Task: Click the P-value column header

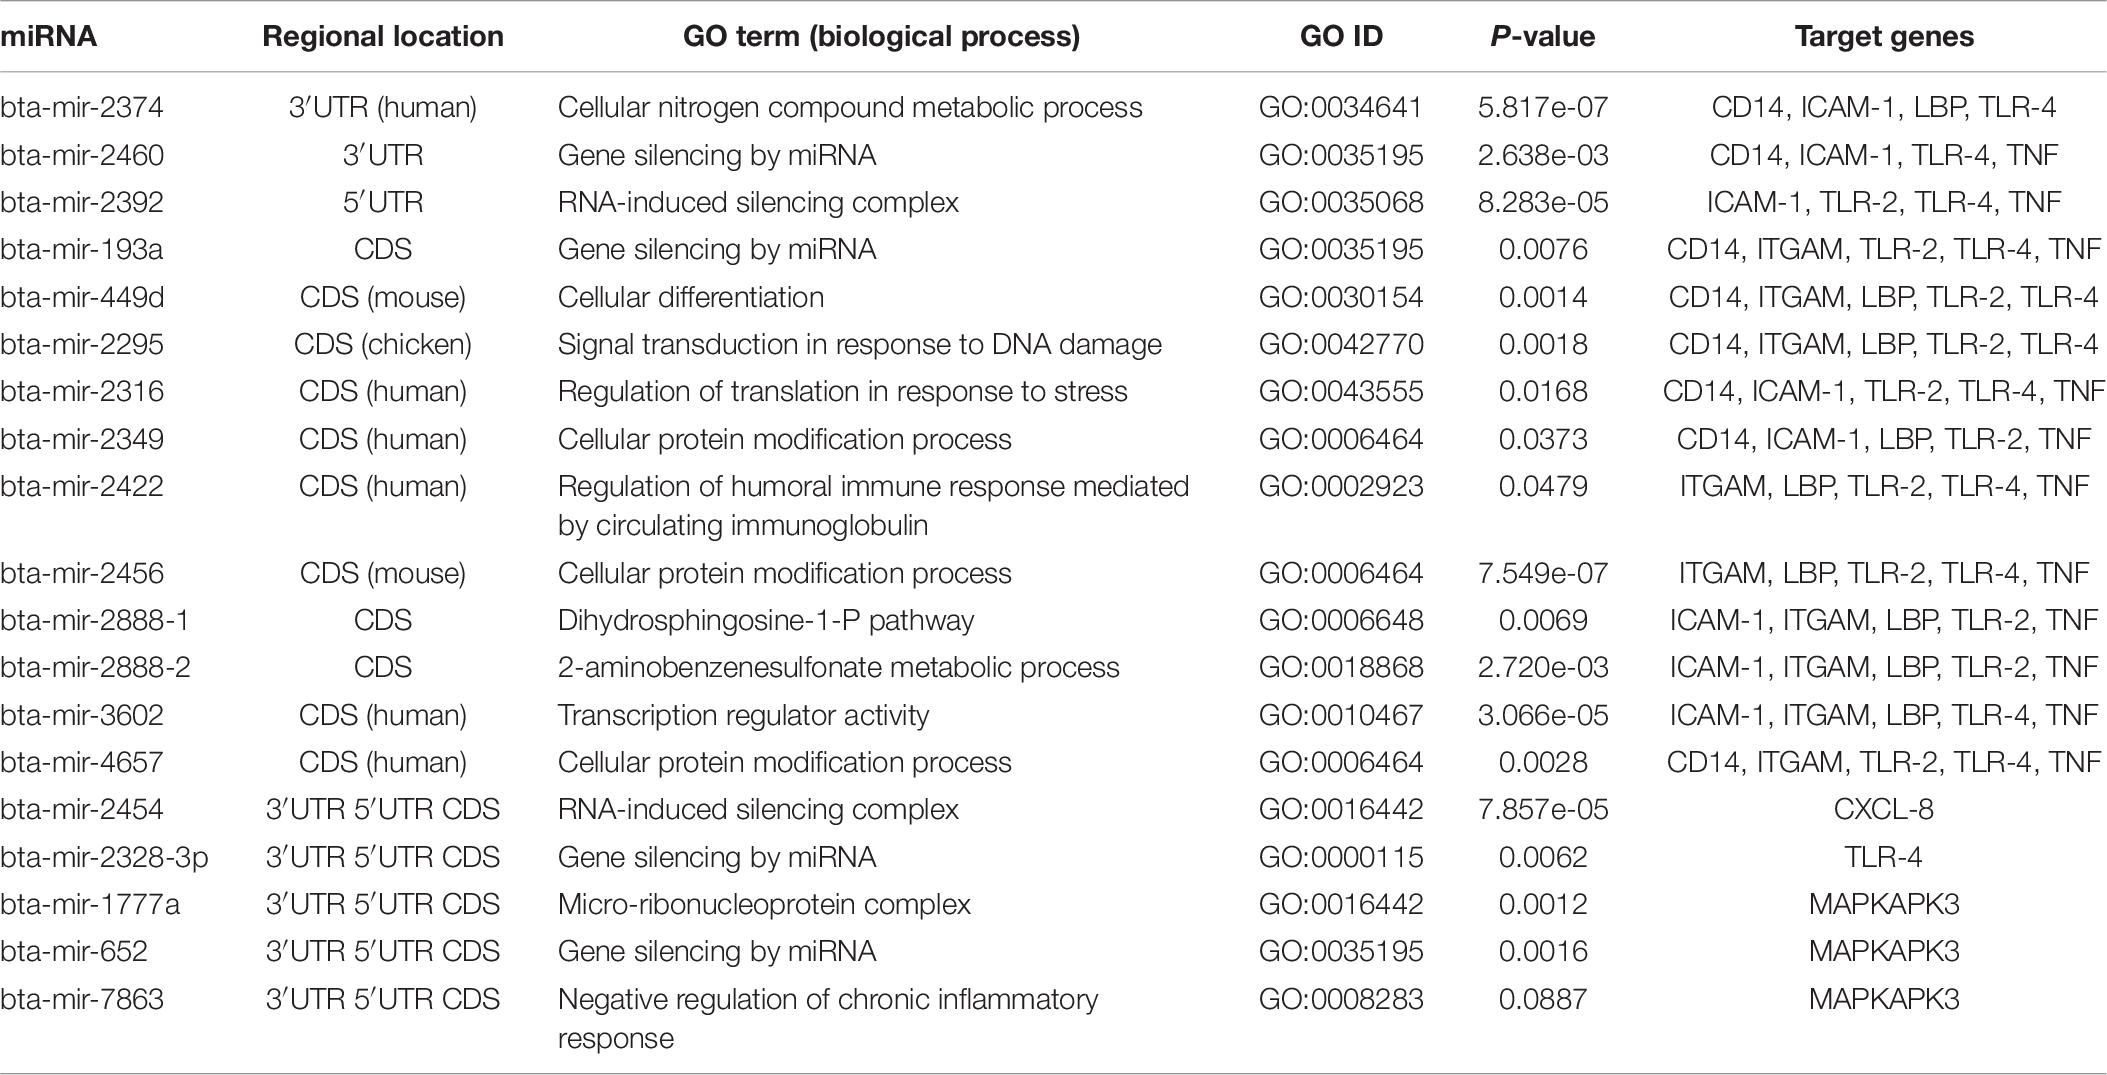Action: click(x=1543, y=37)
